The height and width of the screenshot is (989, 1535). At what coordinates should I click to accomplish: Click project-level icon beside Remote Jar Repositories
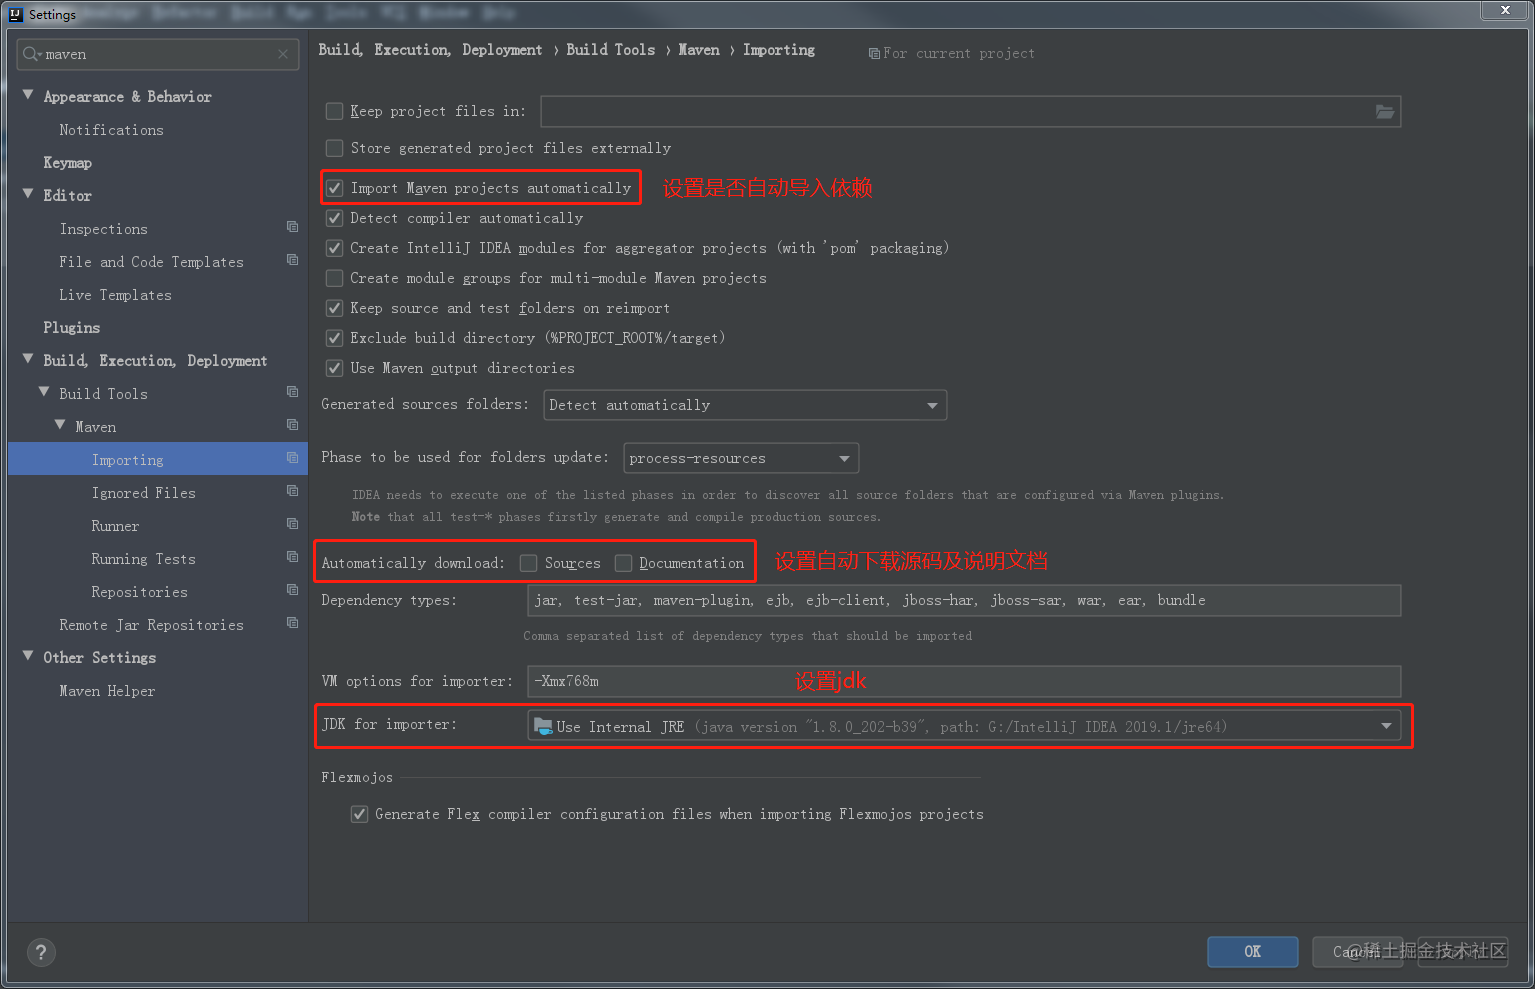coord(292,623)
